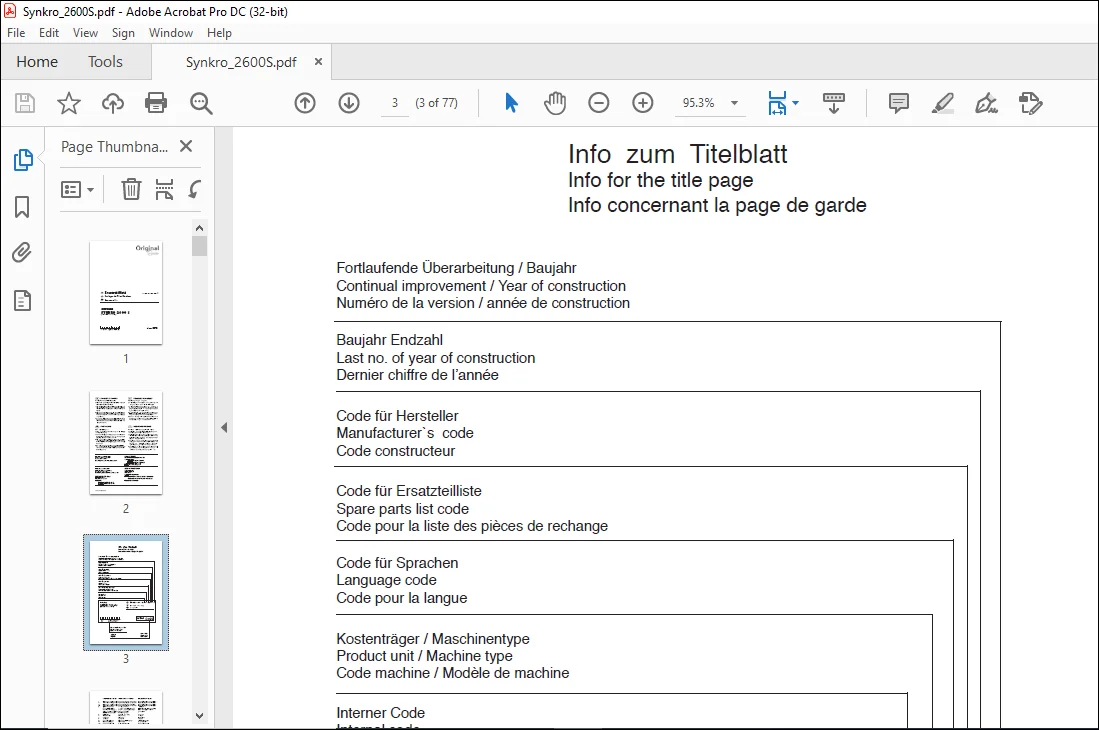Viewport: 1099px width, 730px height.
Task: Select the Synkro_2600S.pdf document tab
Action: (x=241, y=62)
